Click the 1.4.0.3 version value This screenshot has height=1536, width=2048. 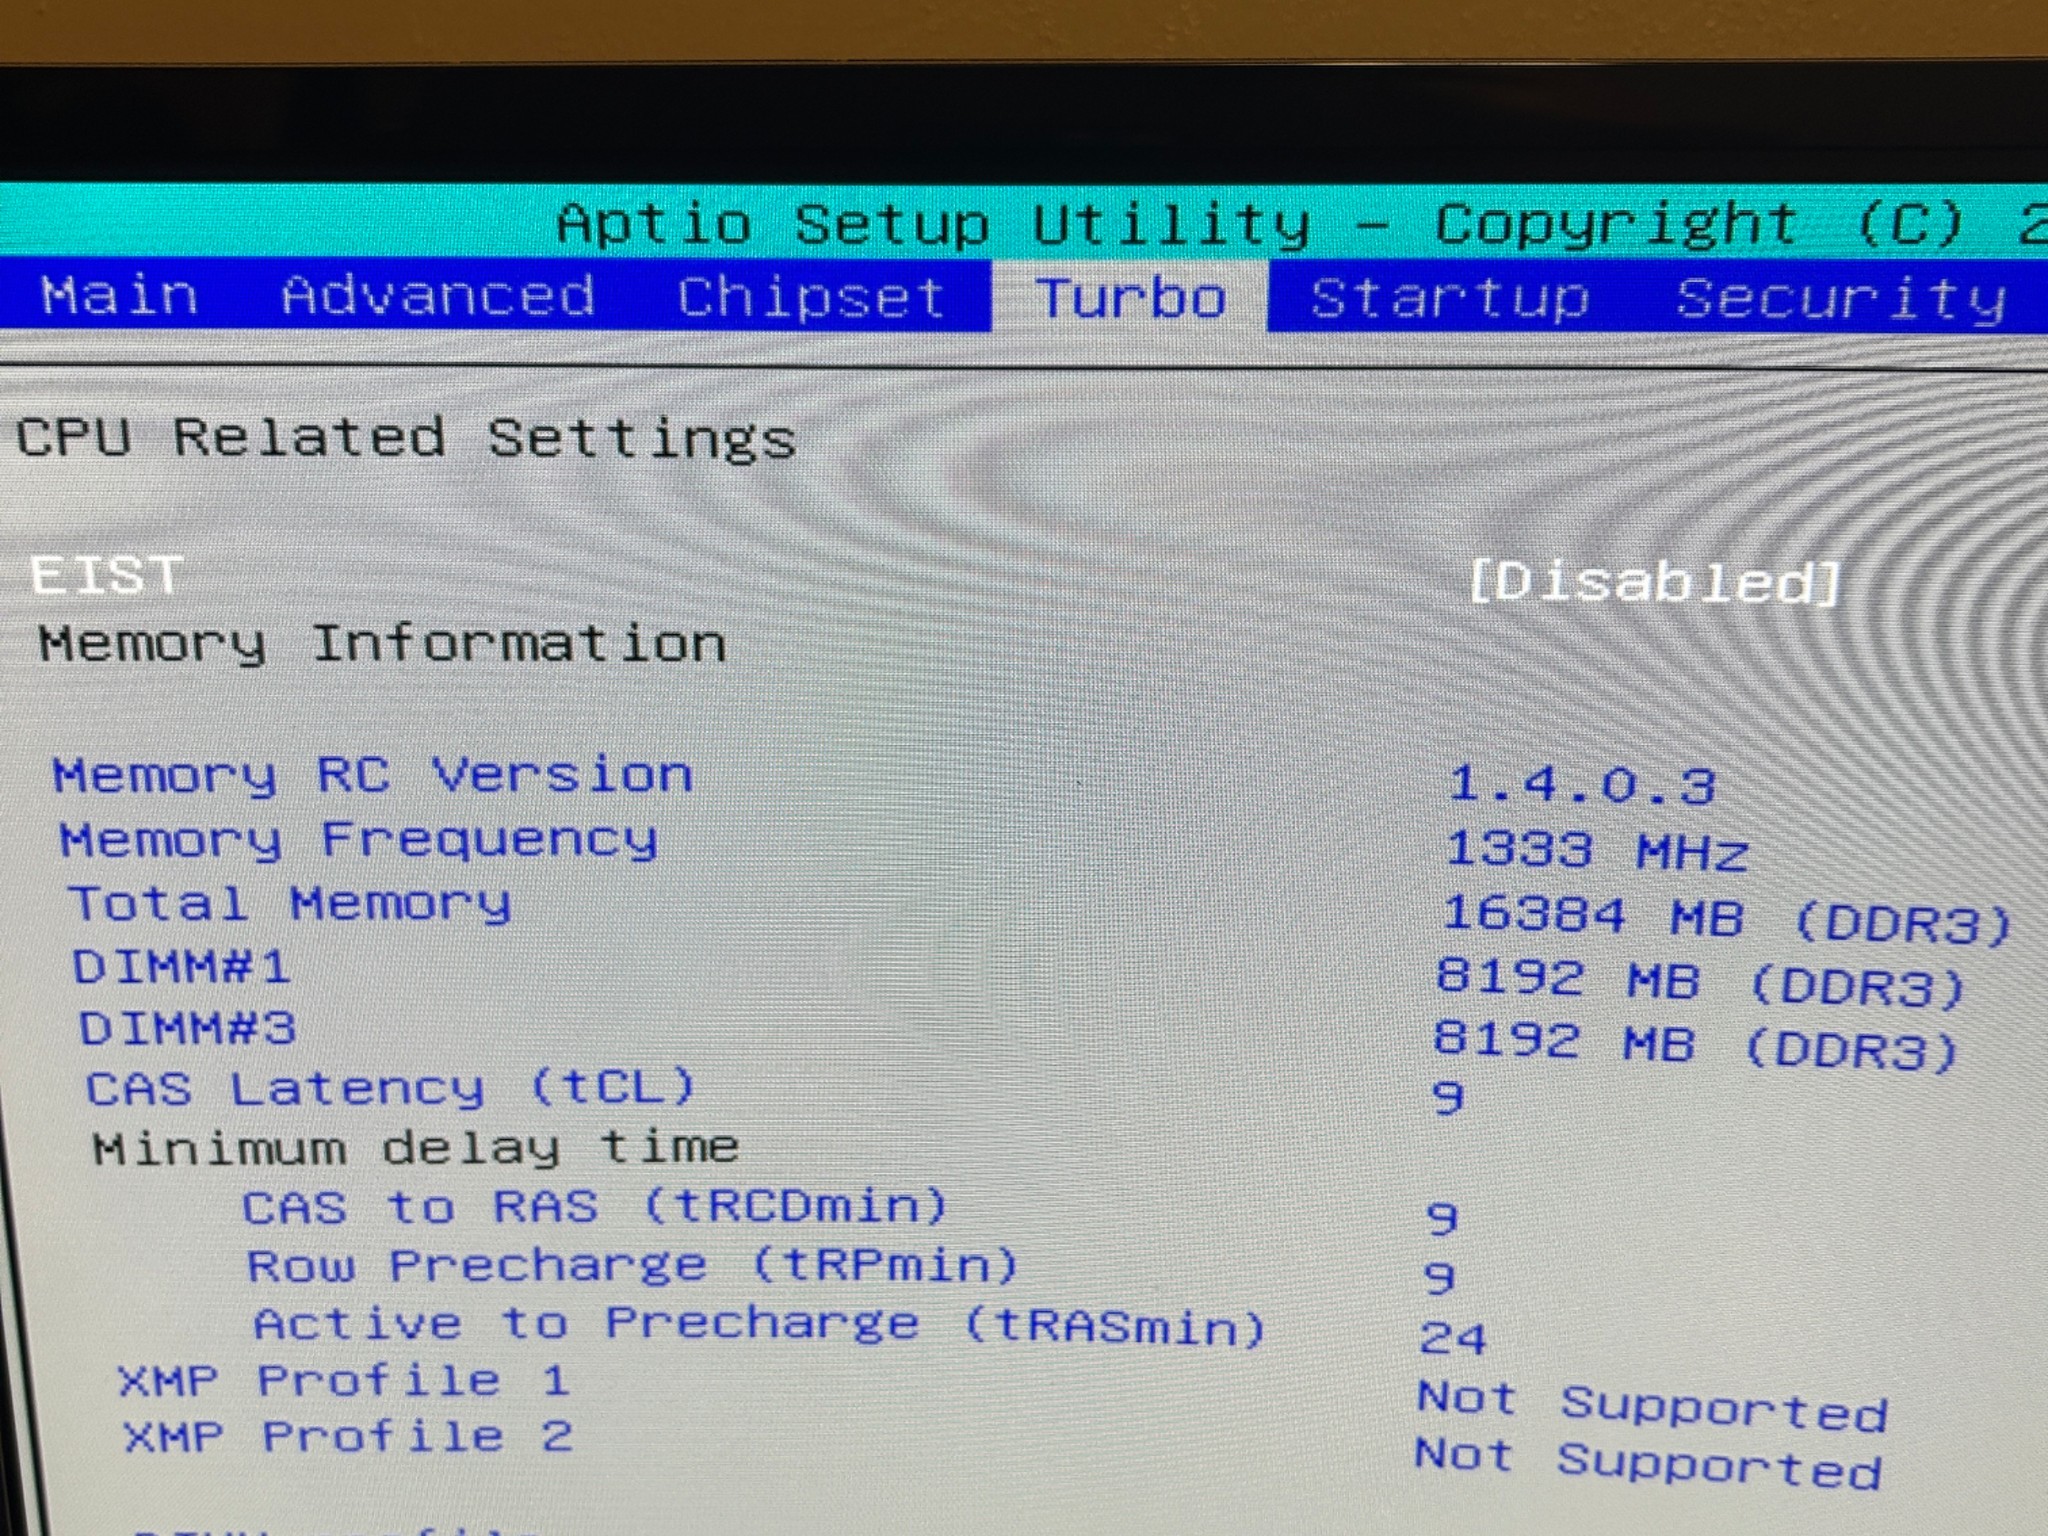(1582, 785)
